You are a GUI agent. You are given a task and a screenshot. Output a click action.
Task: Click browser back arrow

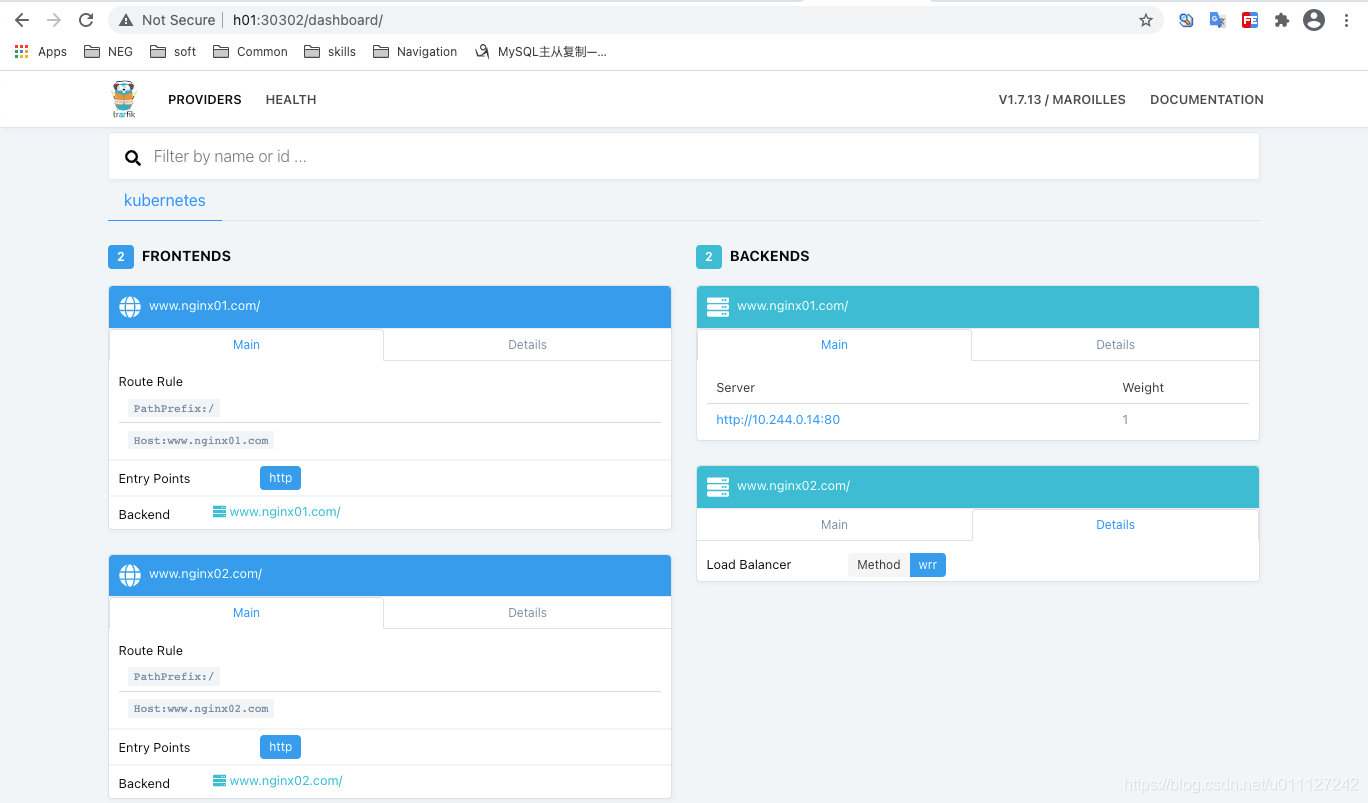coord(22,20)
